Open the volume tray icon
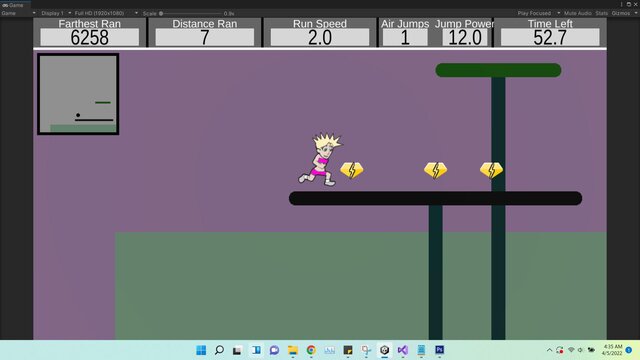Viewport: 640px width, 360px height. coord(580,350)
